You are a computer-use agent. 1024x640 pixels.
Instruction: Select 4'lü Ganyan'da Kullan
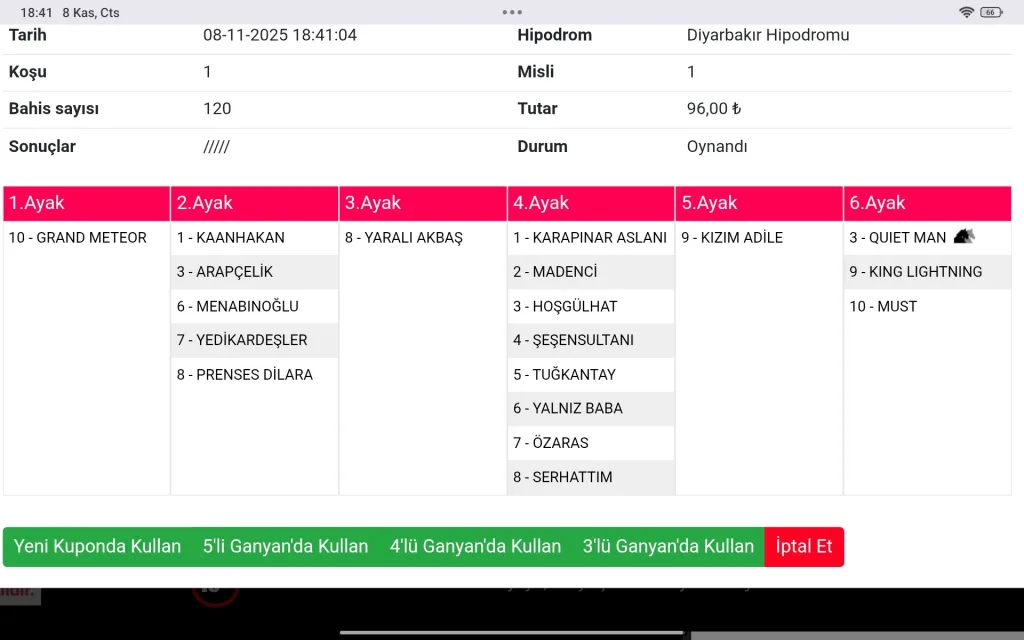(x=475, y=547)
